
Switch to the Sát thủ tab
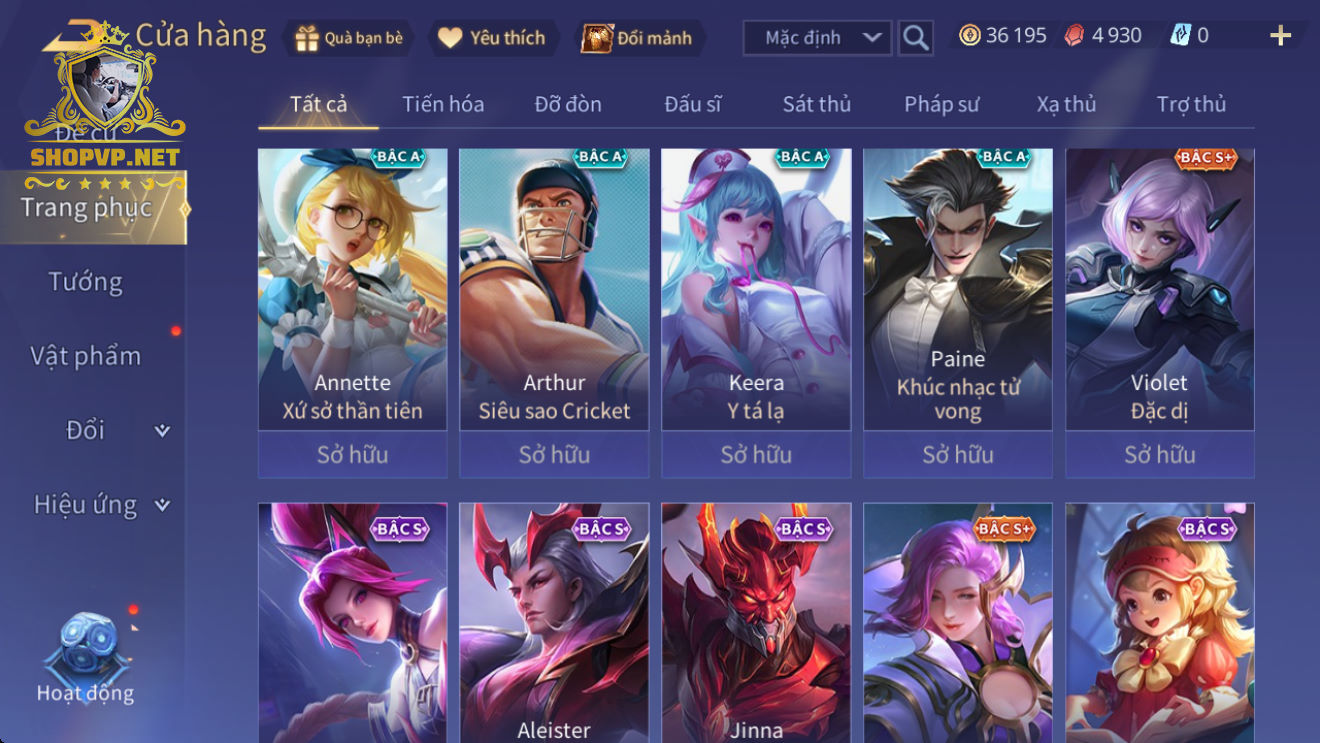[x=817, y=104]
